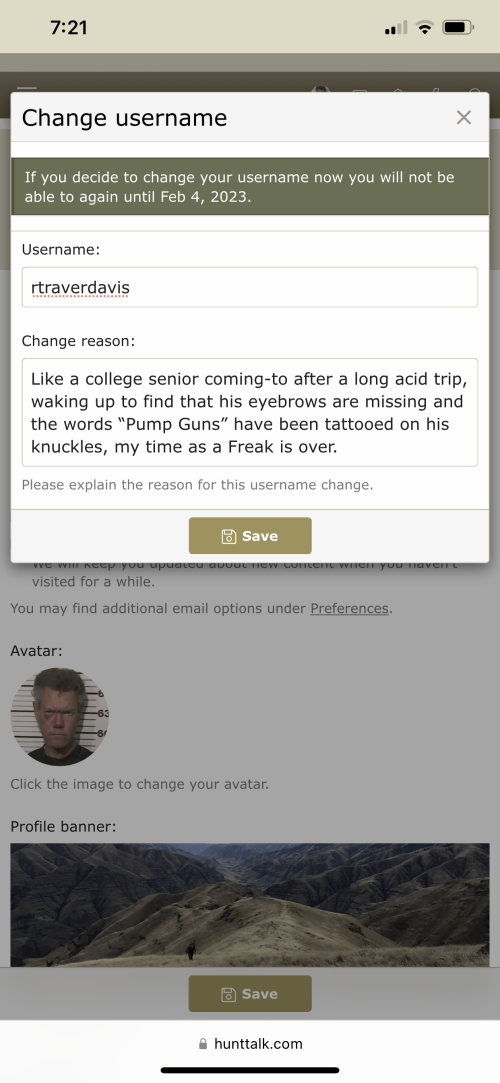Close the Change username dialog
Viewport: 500px width, 1083px height.
[x=463, y=117]
